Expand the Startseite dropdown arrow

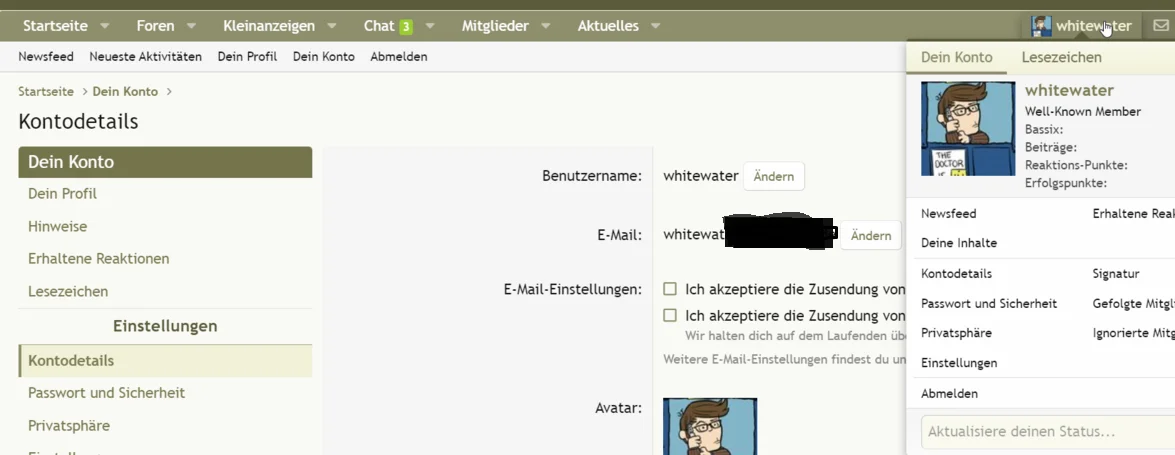[105, 26]
